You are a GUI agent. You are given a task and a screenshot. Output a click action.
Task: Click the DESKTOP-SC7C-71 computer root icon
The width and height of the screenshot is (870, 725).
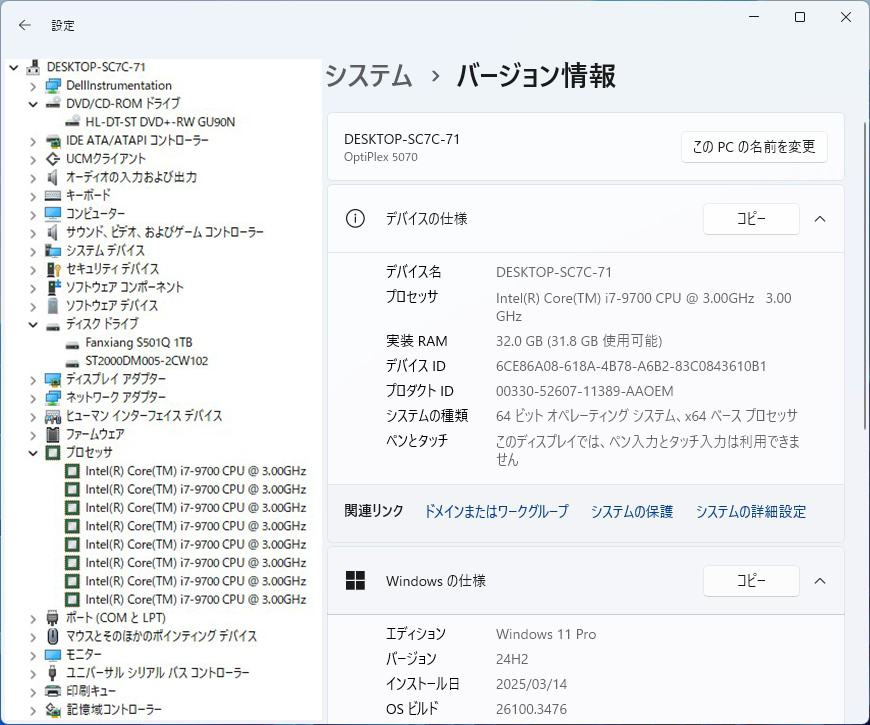(33, 67)
